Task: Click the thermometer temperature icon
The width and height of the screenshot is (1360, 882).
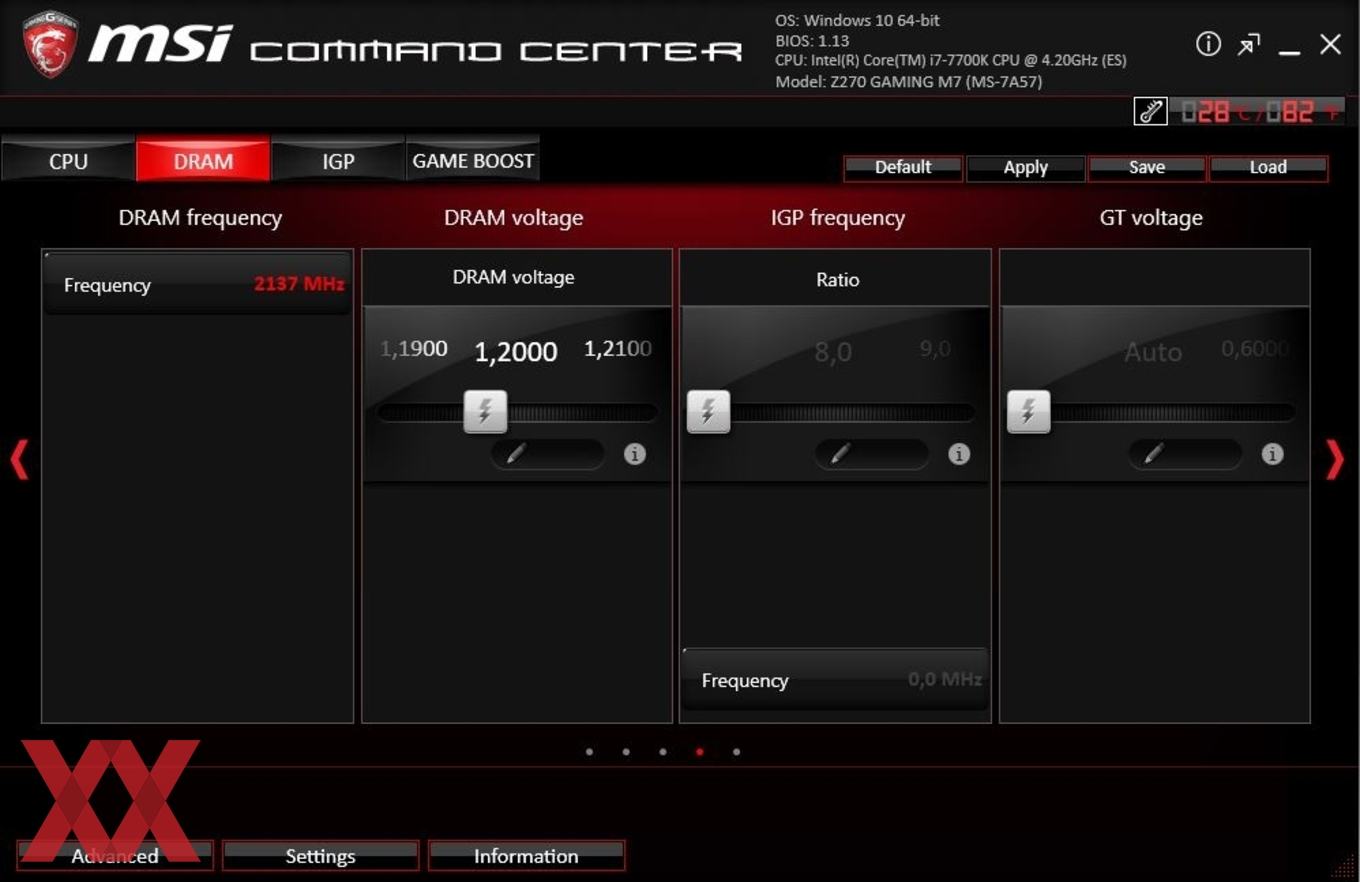Action: (1150, 111)
